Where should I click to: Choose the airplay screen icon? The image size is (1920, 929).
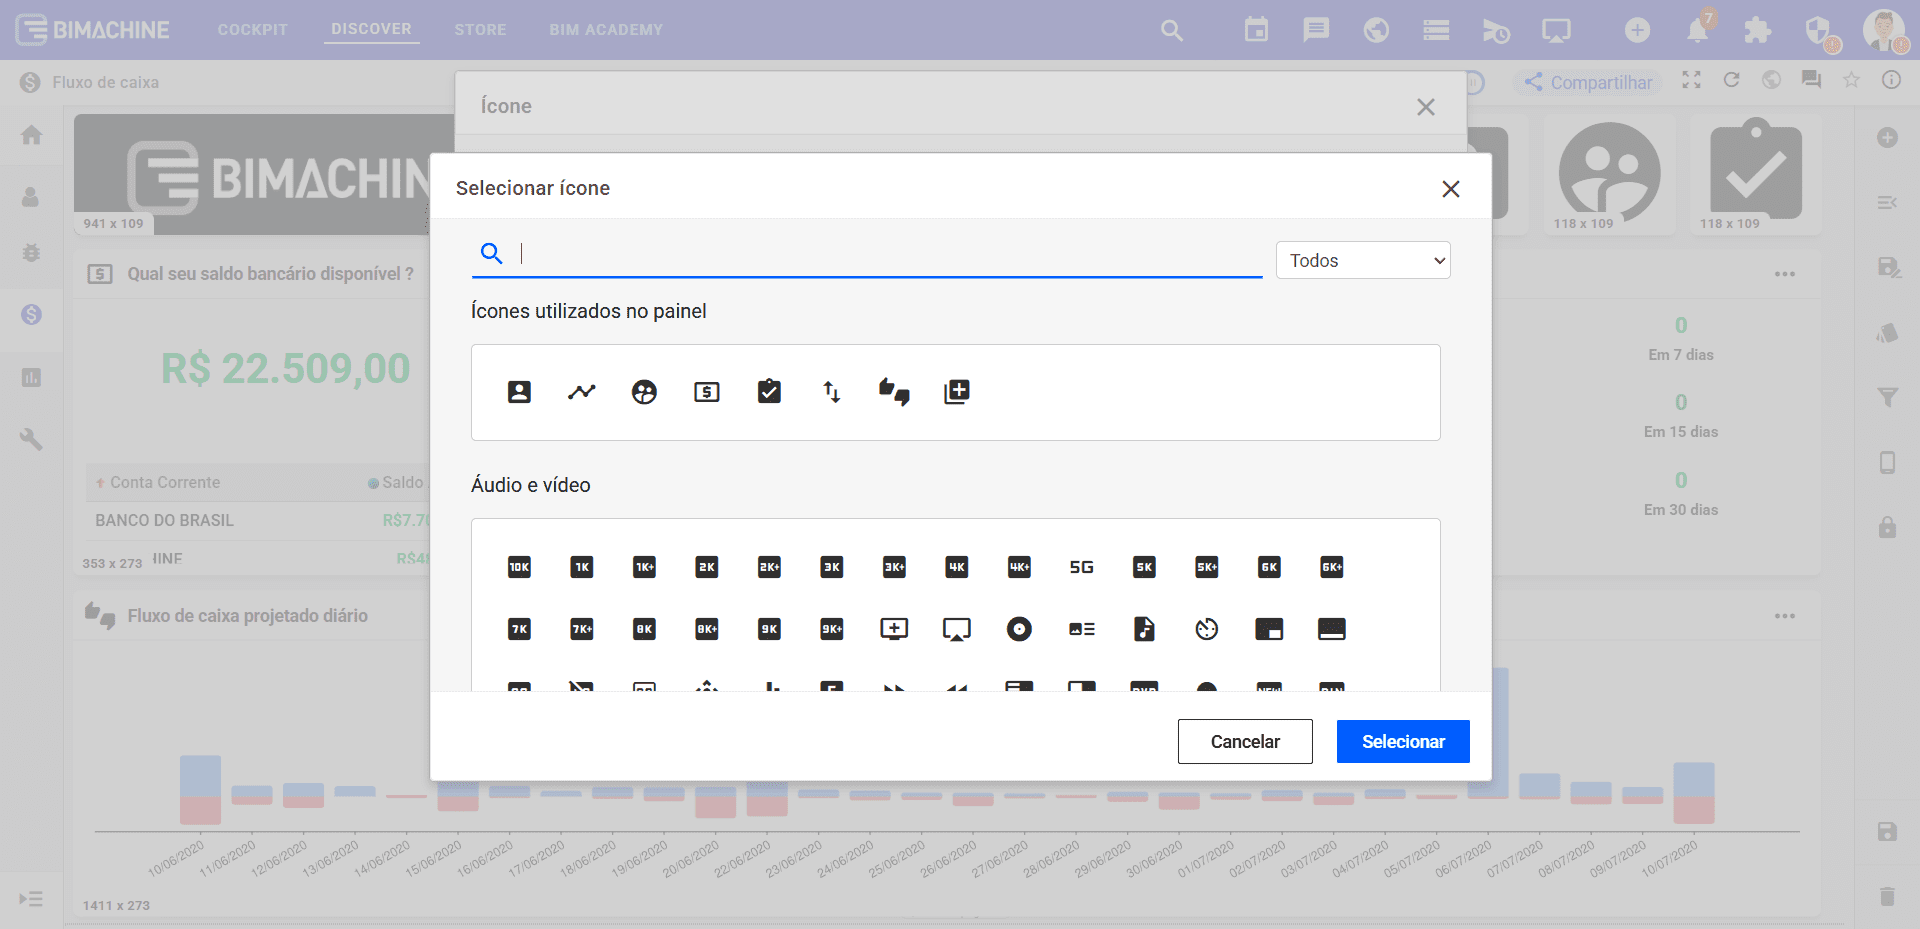point(956,629)
